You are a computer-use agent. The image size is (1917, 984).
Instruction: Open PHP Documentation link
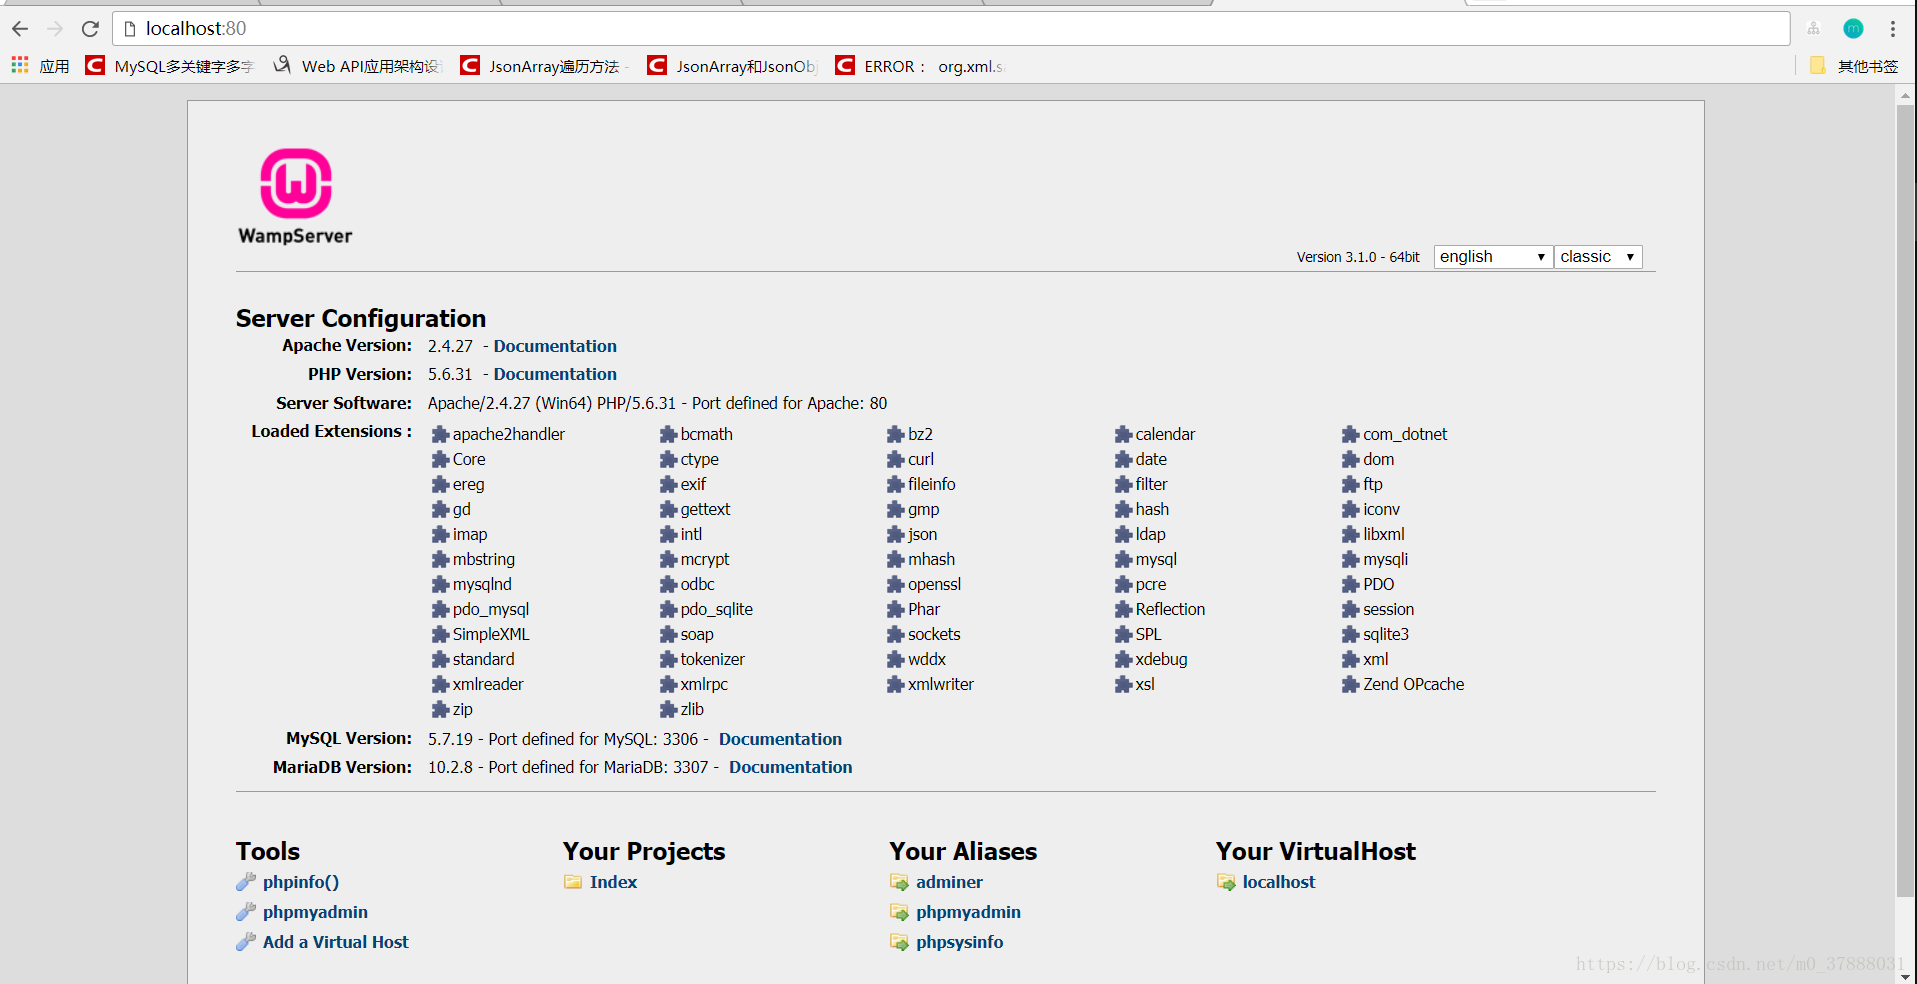pos(555,374)
